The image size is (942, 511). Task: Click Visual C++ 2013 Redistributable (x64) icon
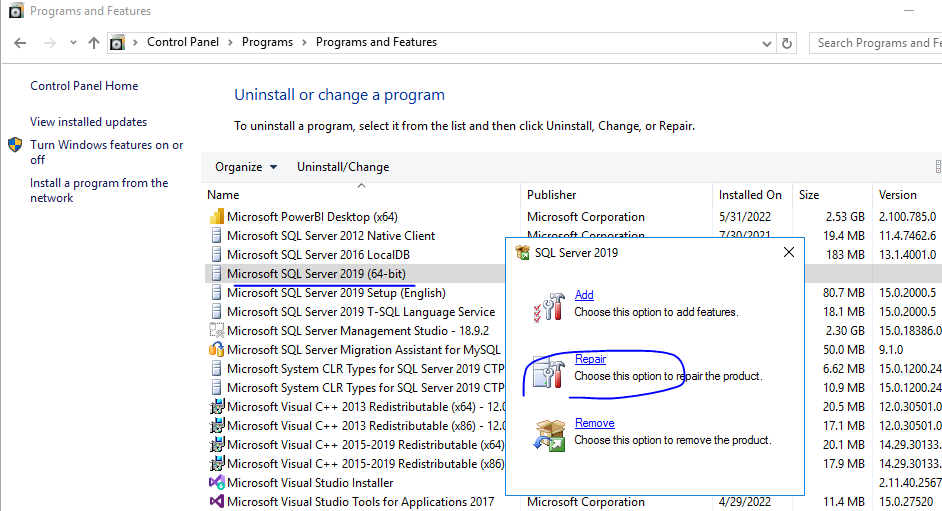point(216,407)
